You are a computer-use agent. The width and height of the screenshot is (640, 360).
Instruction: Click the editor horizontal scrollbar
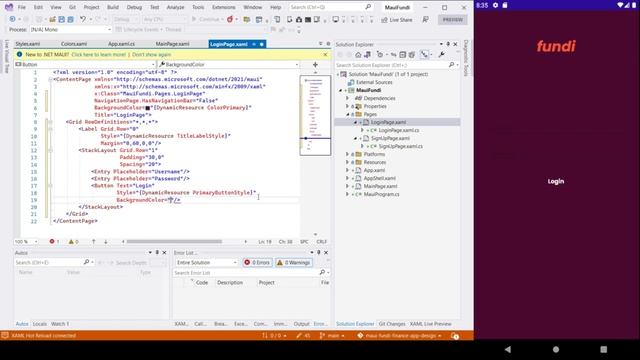click(x=174, y=242)
